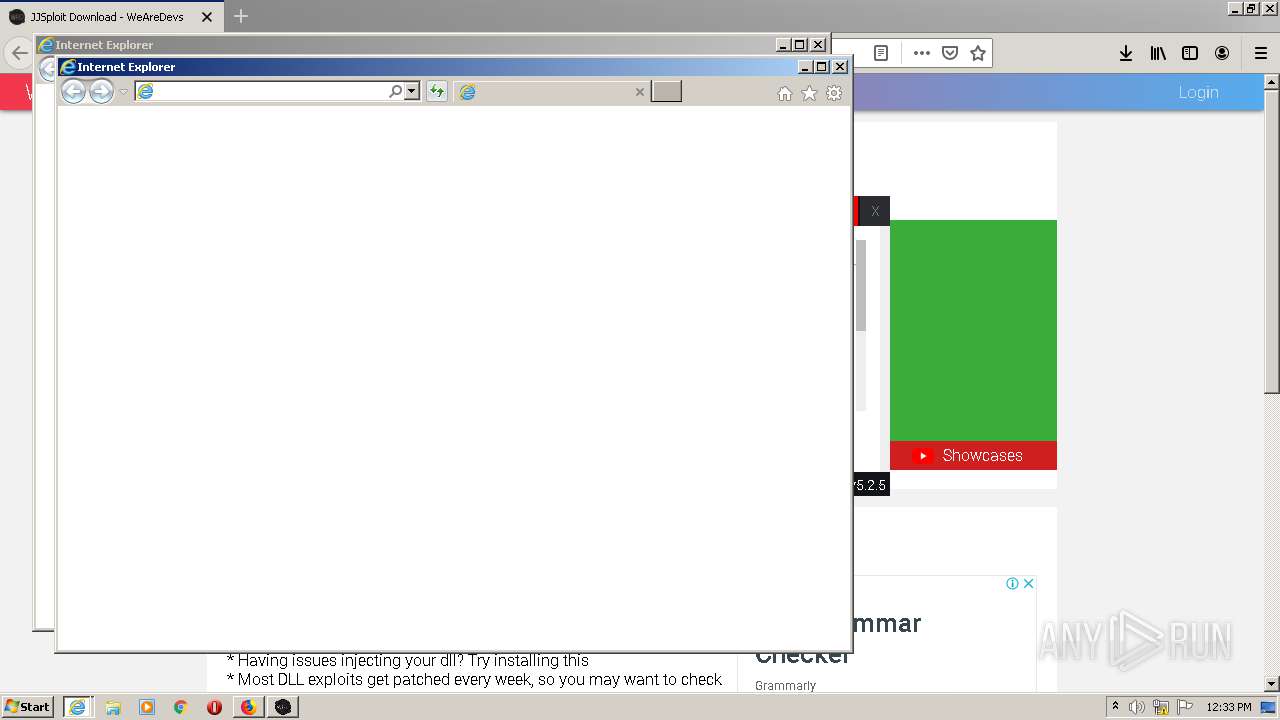Open network tray icon
The width and height of the screenshot is (1280, 720).
coord(1161,707)
